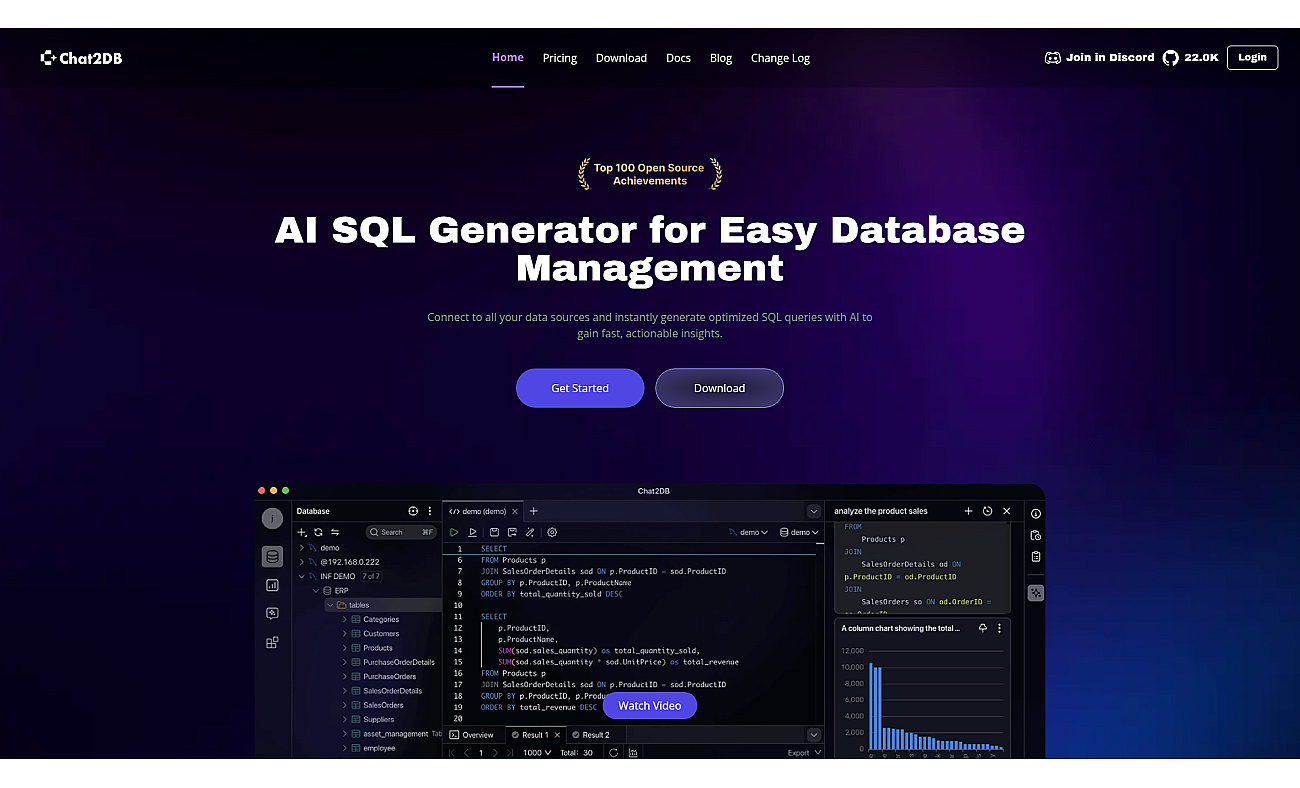Collapse the 'tables' folder
1300x788 pixels.
pyautogui.click(x=330, y=605)
